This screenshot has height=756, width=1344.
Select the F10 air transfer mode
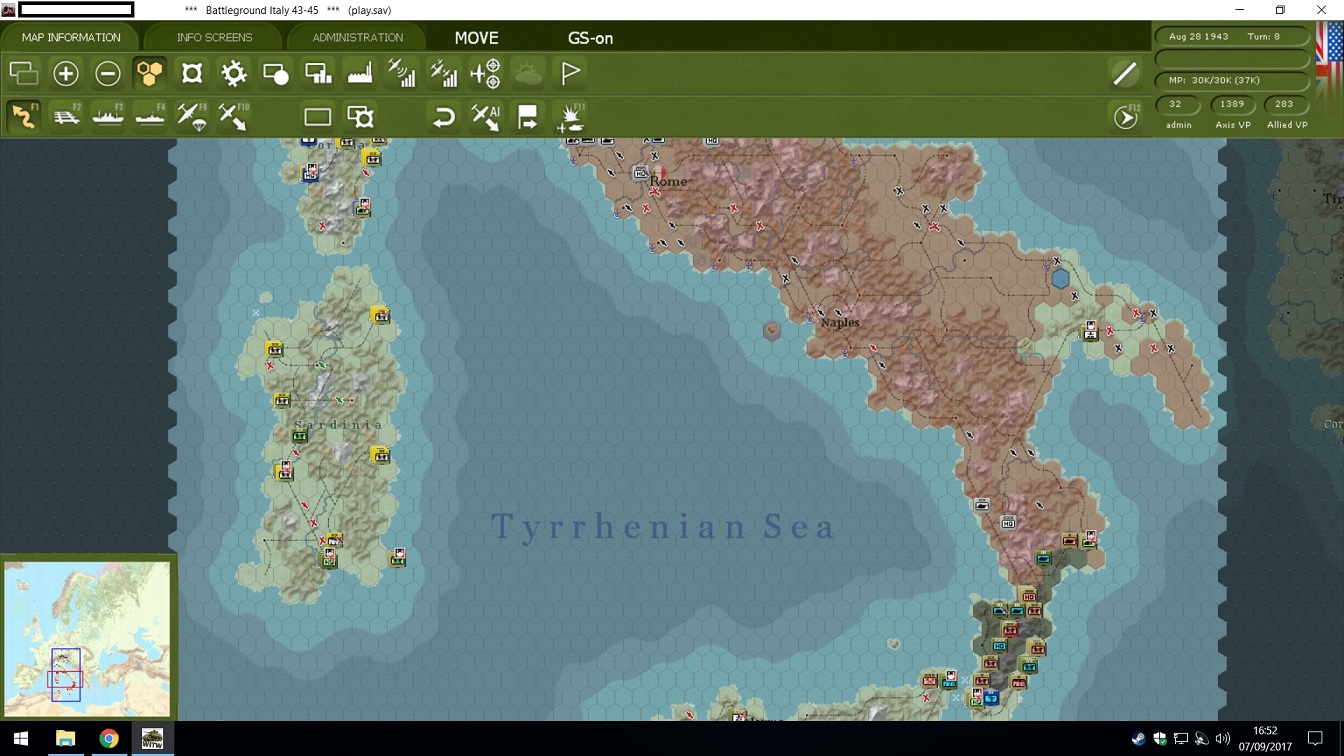(234, 116)
